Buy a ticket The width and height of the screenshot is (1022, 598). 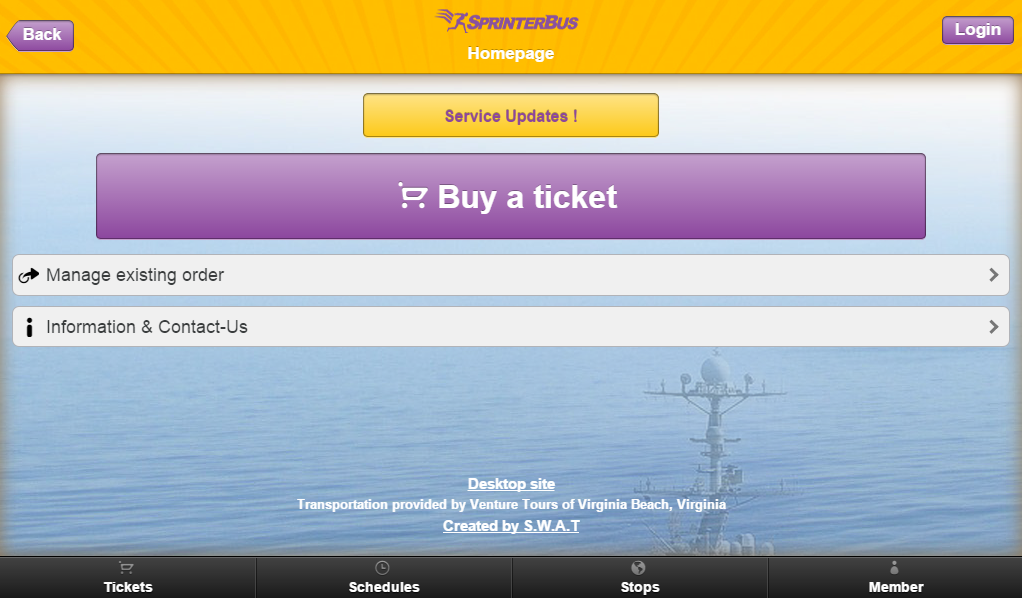click(511, 196)
